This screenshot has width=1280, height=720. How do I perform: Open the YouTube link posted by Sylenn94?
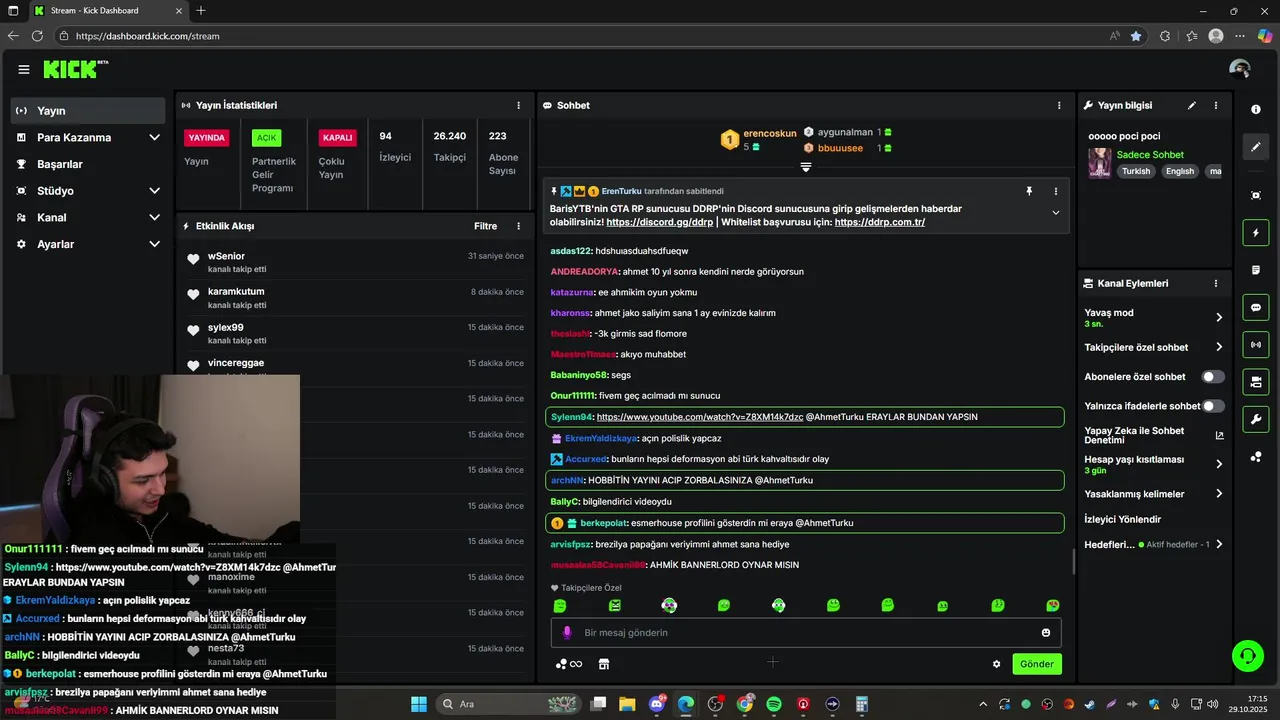700,417
